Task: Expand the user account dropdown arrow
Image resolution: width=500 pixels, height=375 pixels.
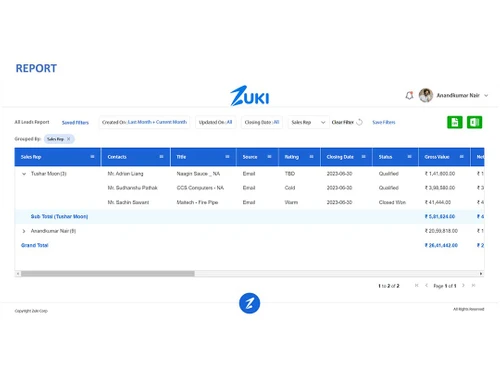Action: point(486,96)
